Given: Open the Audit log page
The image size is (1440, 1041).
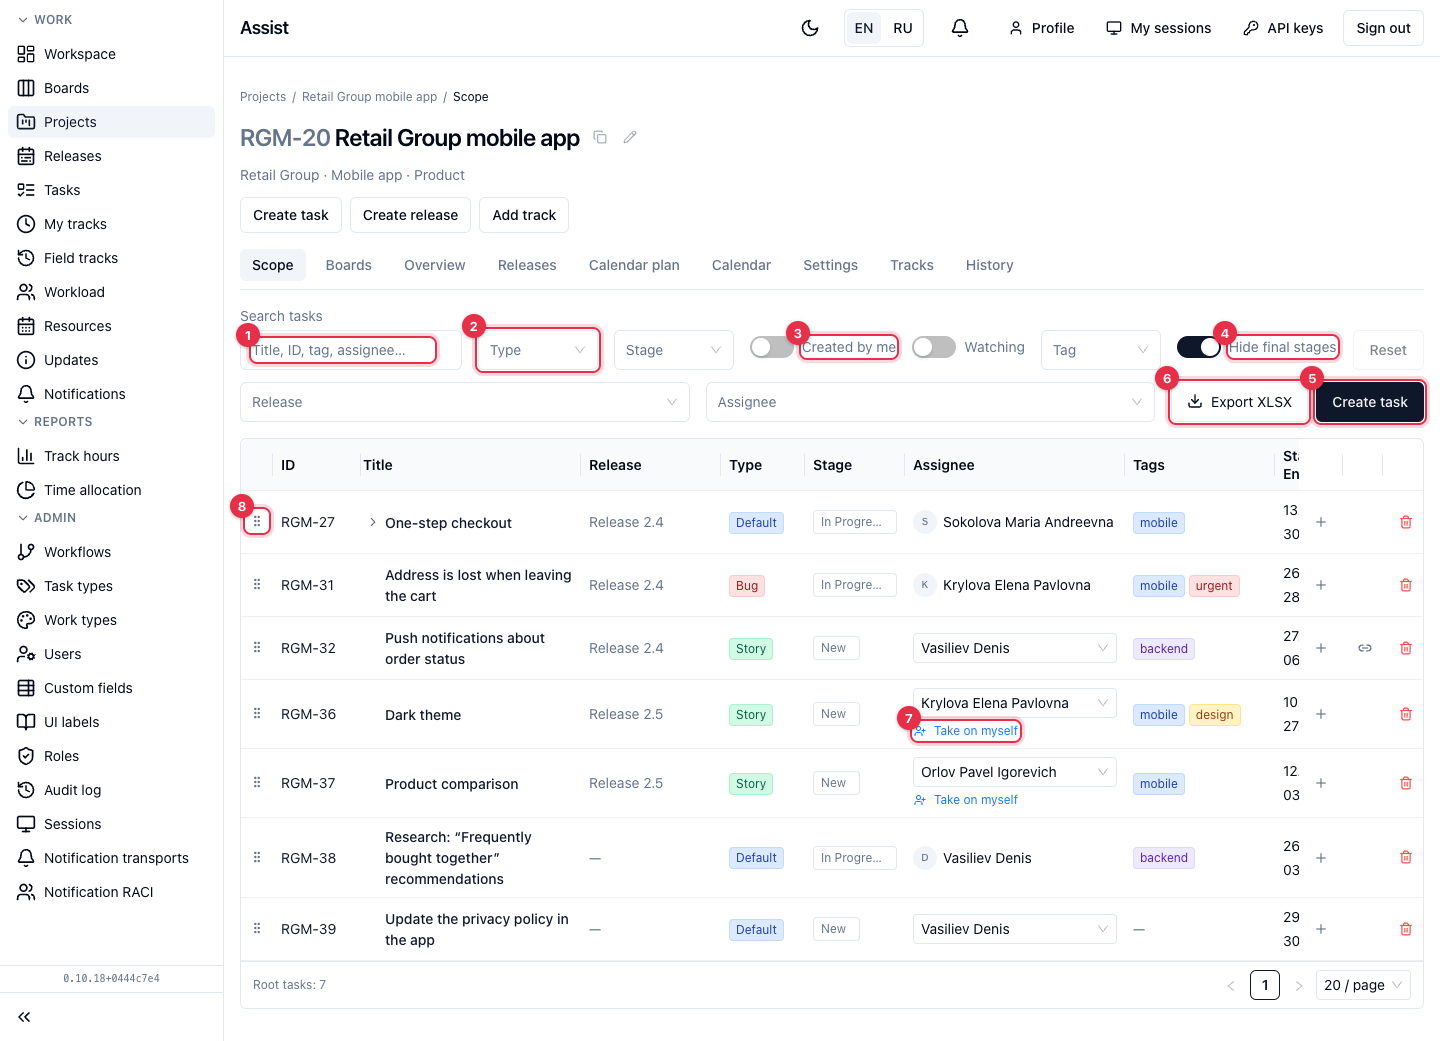Looking at the screenshot, I should click(x=111, y=790).
